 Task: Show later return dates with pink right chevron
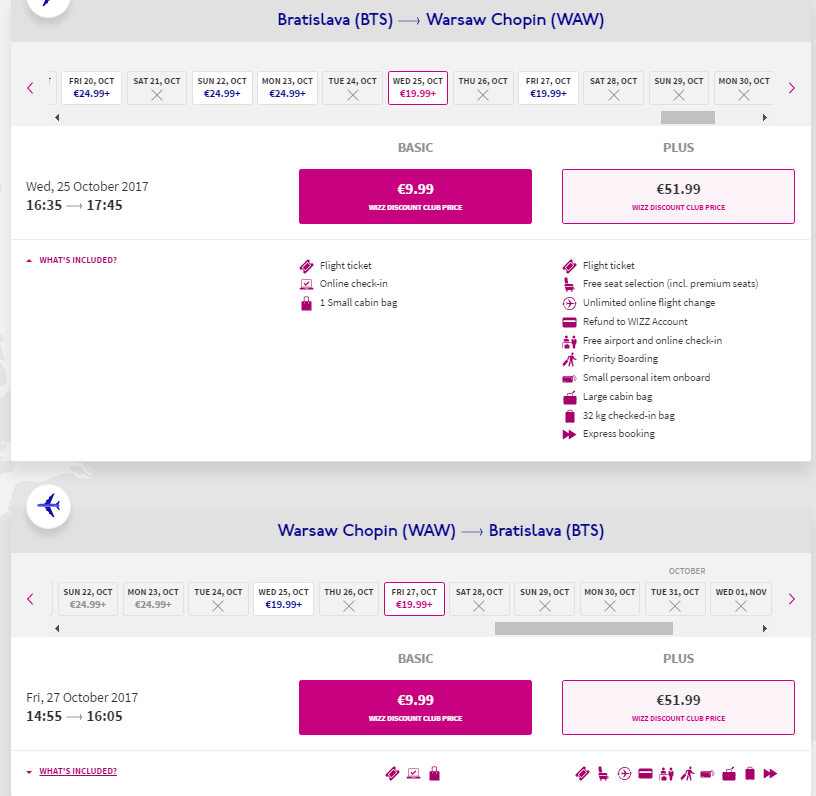pyautogui.click(x=792, y=599)
